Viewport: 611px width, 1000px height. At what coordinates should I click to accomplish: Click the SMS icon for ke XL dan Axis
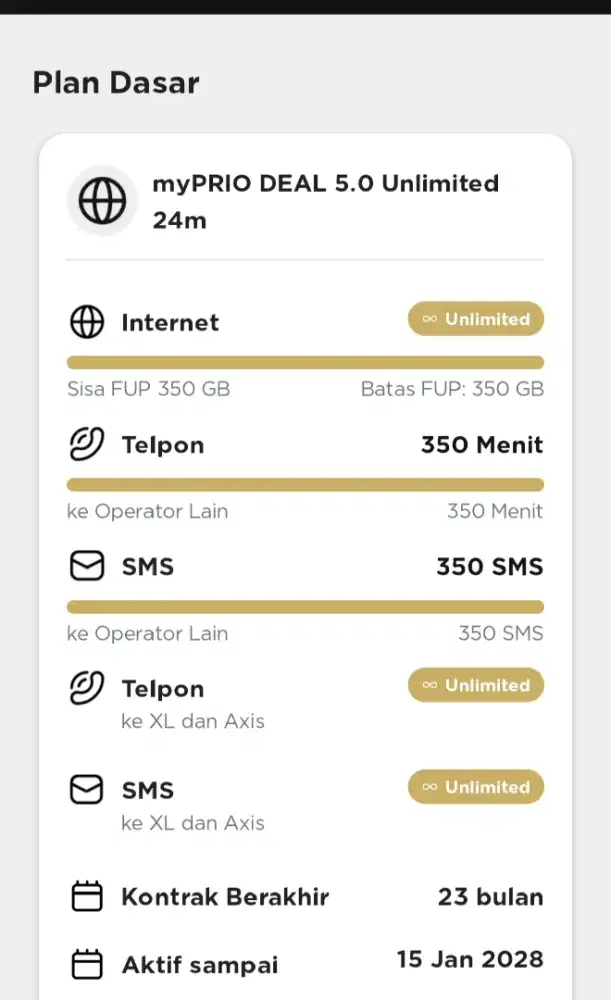click(87, 789)
